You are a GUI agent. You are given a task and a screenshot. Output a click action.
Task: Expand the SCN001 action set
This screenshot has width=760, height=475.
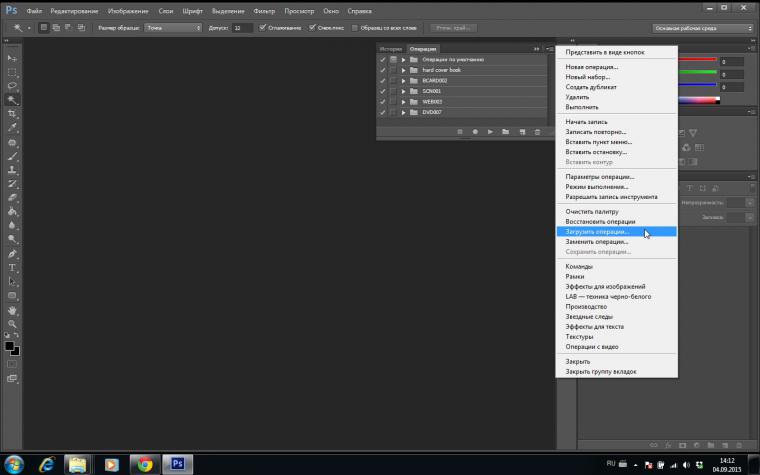(403, 91)
